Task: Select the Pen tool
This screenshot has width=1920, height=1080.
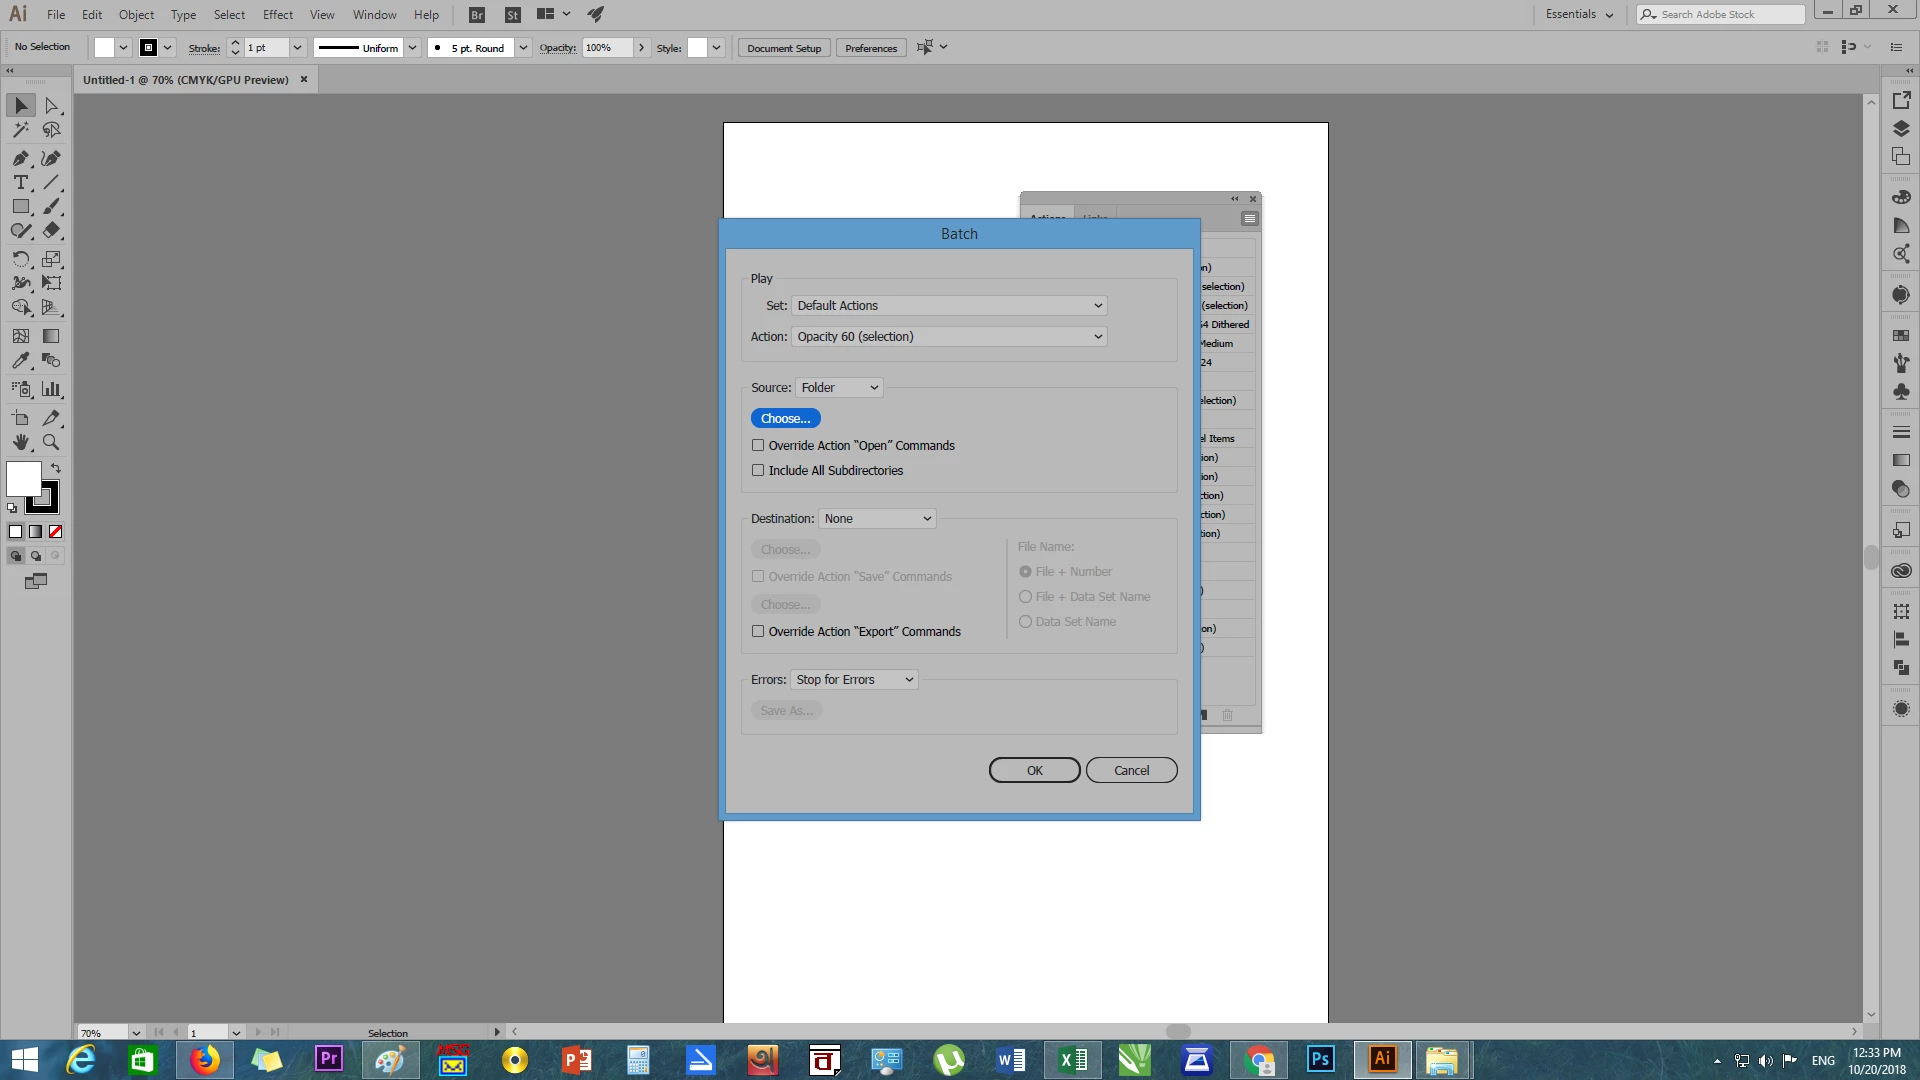Action: pyautogui.click(x=20, y=158)
